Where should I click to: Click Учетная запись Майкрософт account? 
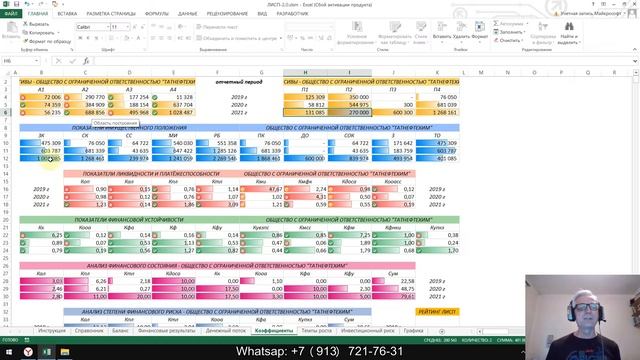point(591,13)
